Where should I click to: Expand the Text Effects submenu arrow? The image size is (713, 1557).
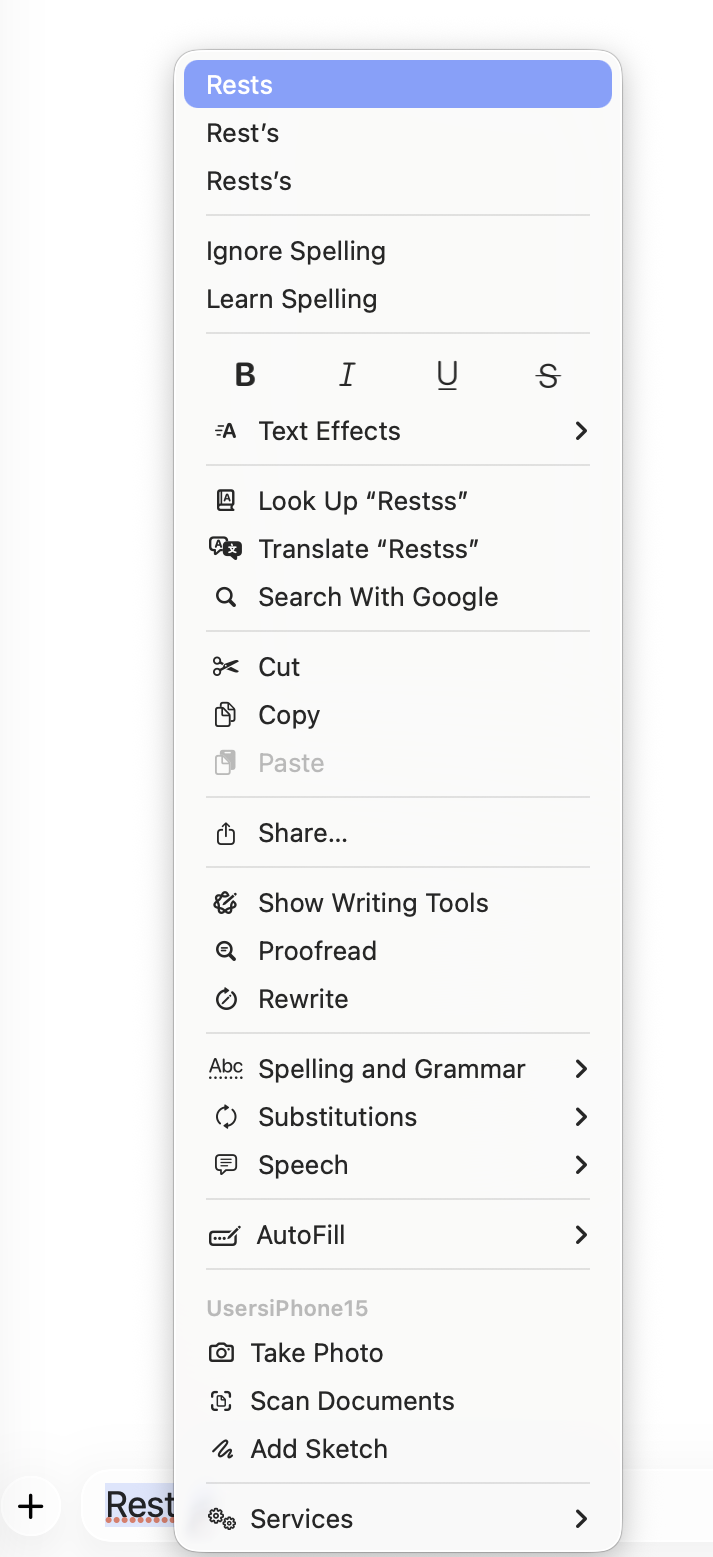point(581,431)
